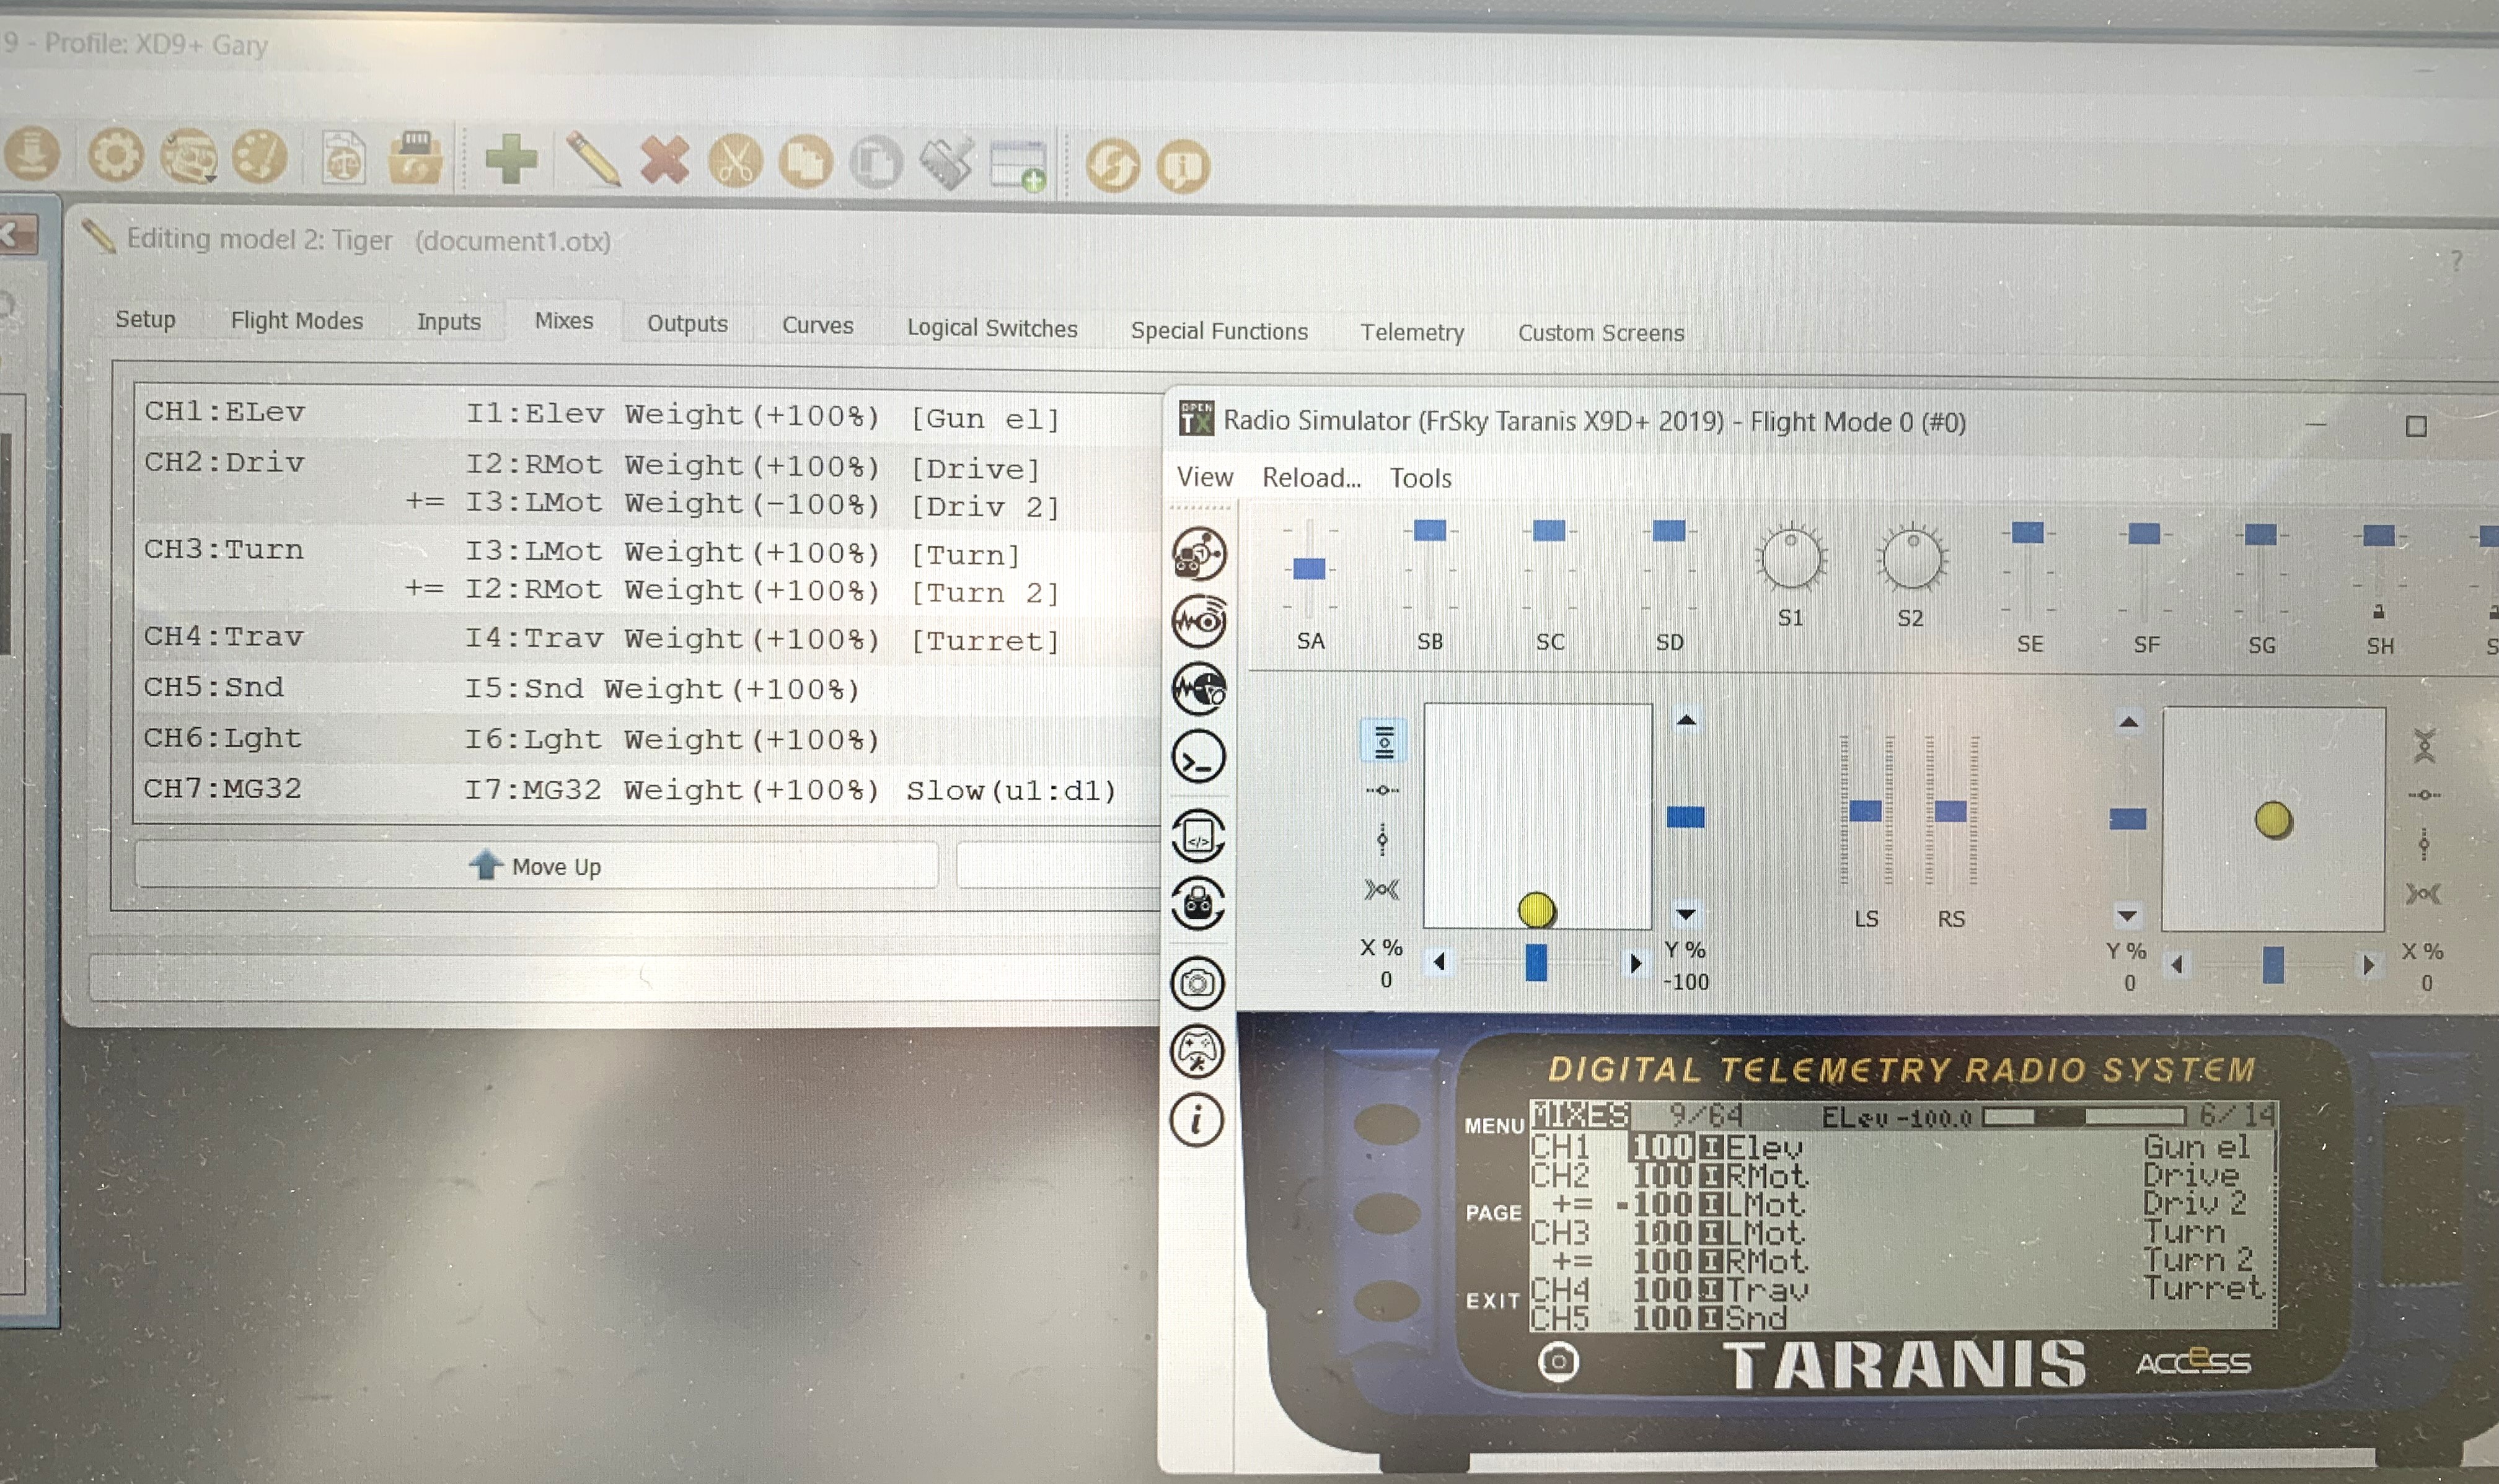2499x1484 pixels.
Task: Open the Special Functions tab
Action: click(x=1219, y=331)
